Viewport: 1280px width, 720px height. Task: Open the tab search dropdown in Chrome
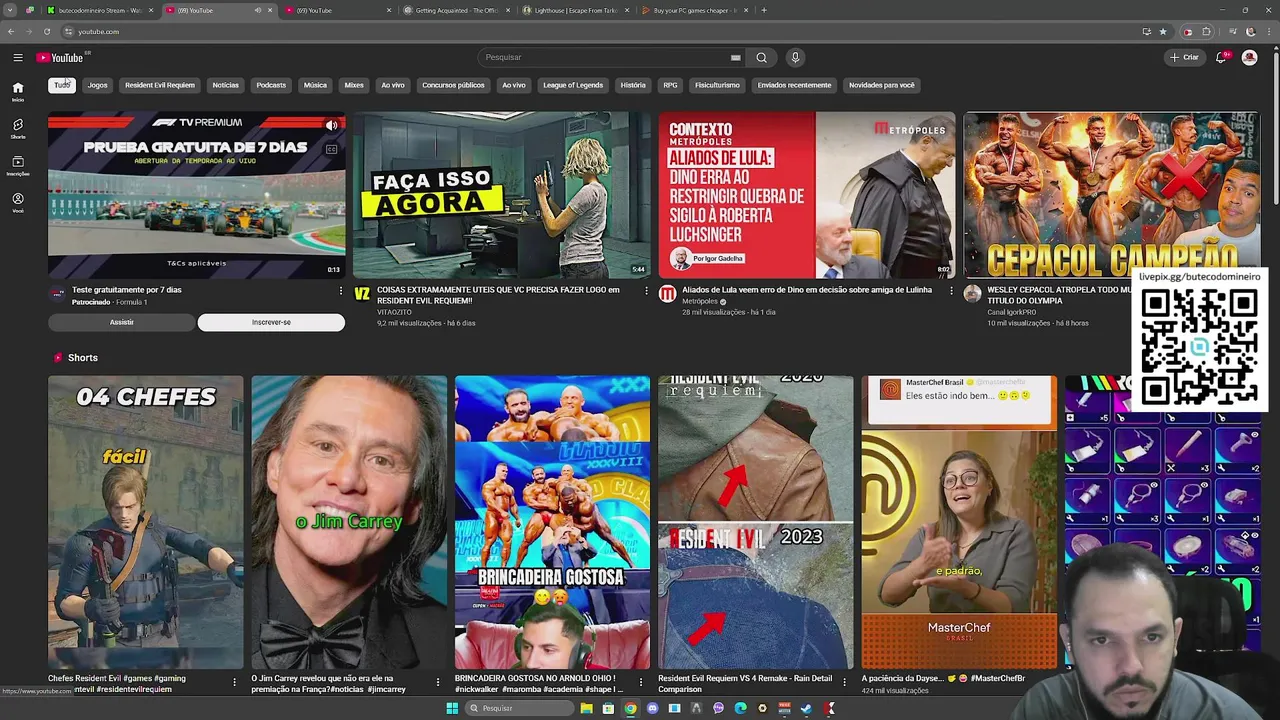10,10
